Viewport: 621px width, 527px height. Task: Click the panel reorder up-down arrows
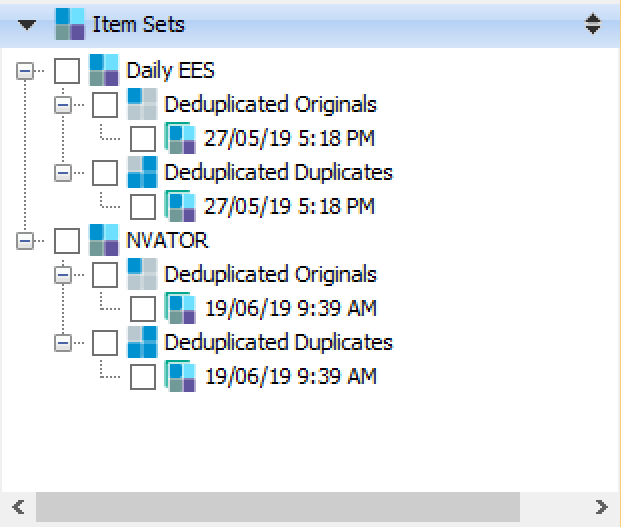(592, 24)
